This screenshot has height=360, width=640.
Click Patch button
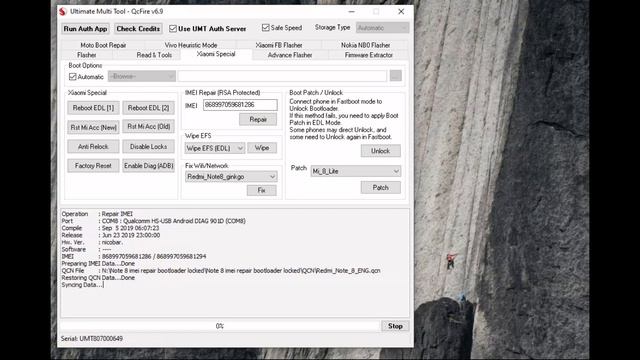(380, 188)
